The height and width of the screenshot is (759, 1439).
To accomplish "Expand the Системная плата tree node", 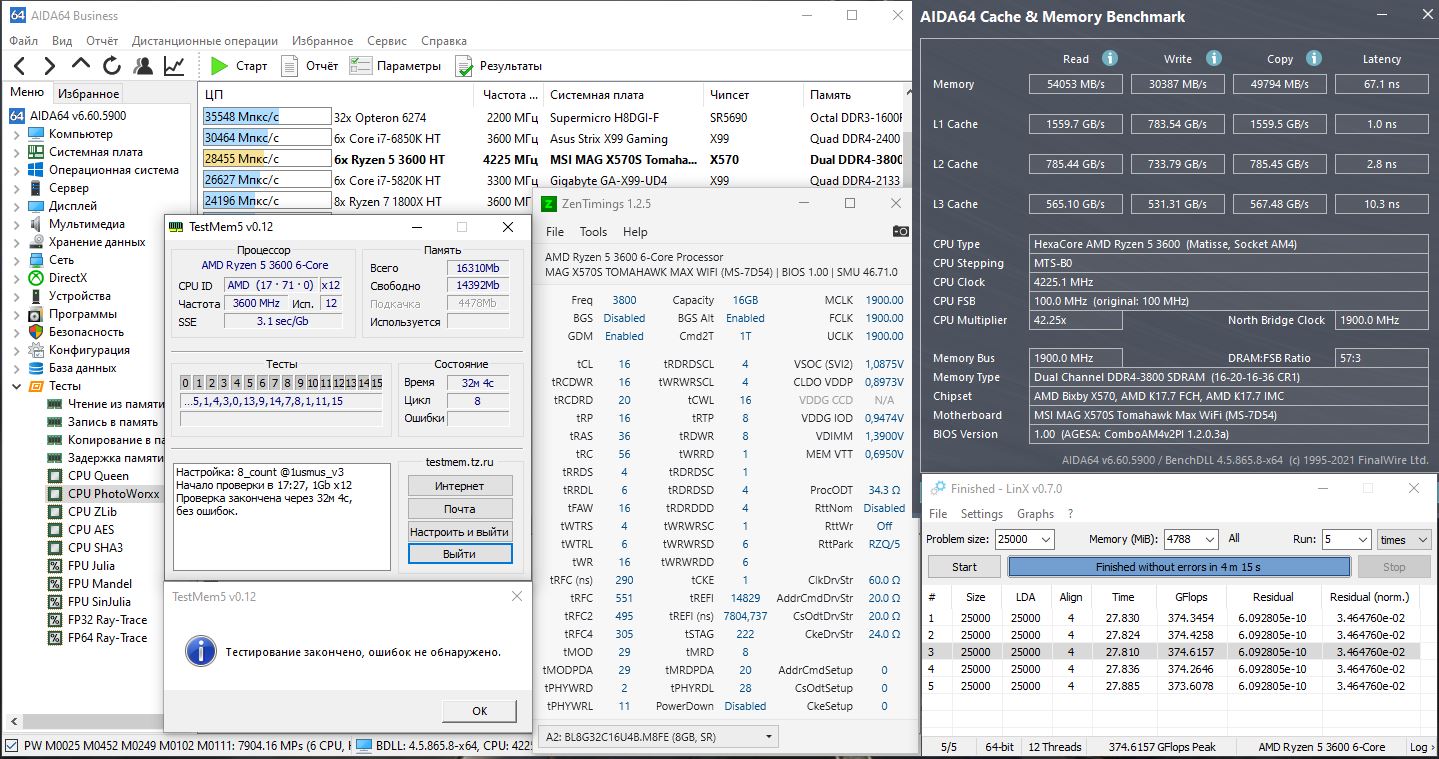I will pos(17,152).
